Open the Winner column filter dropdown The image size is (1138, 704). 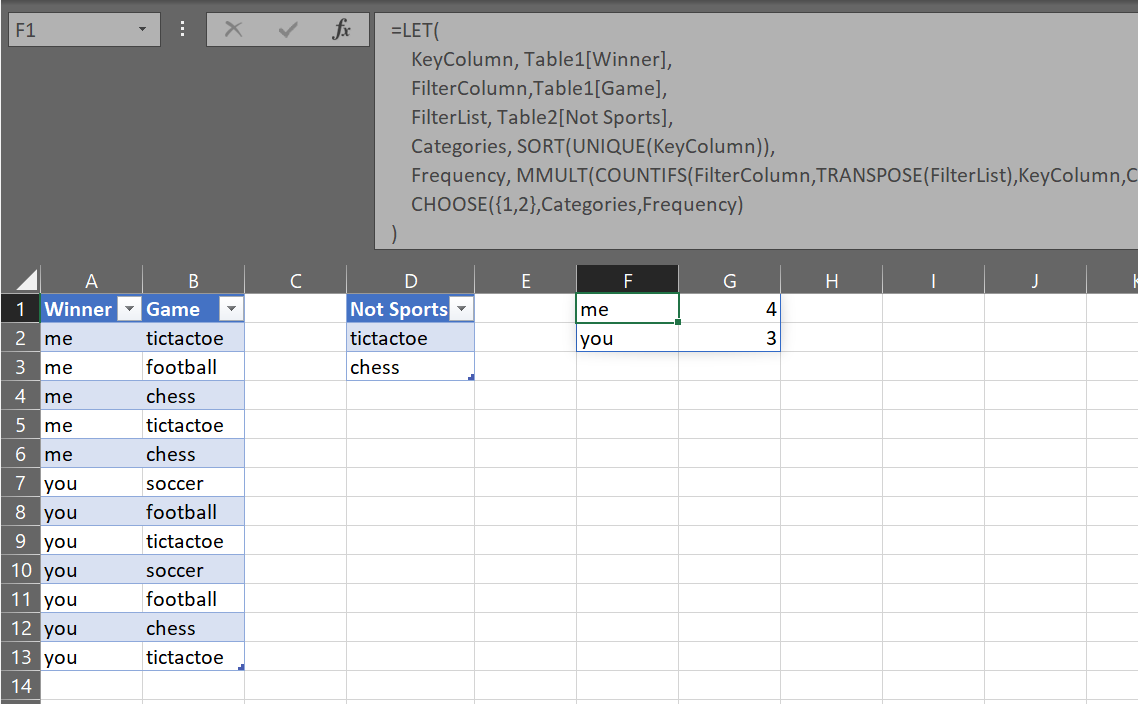[x=129, y=309]
